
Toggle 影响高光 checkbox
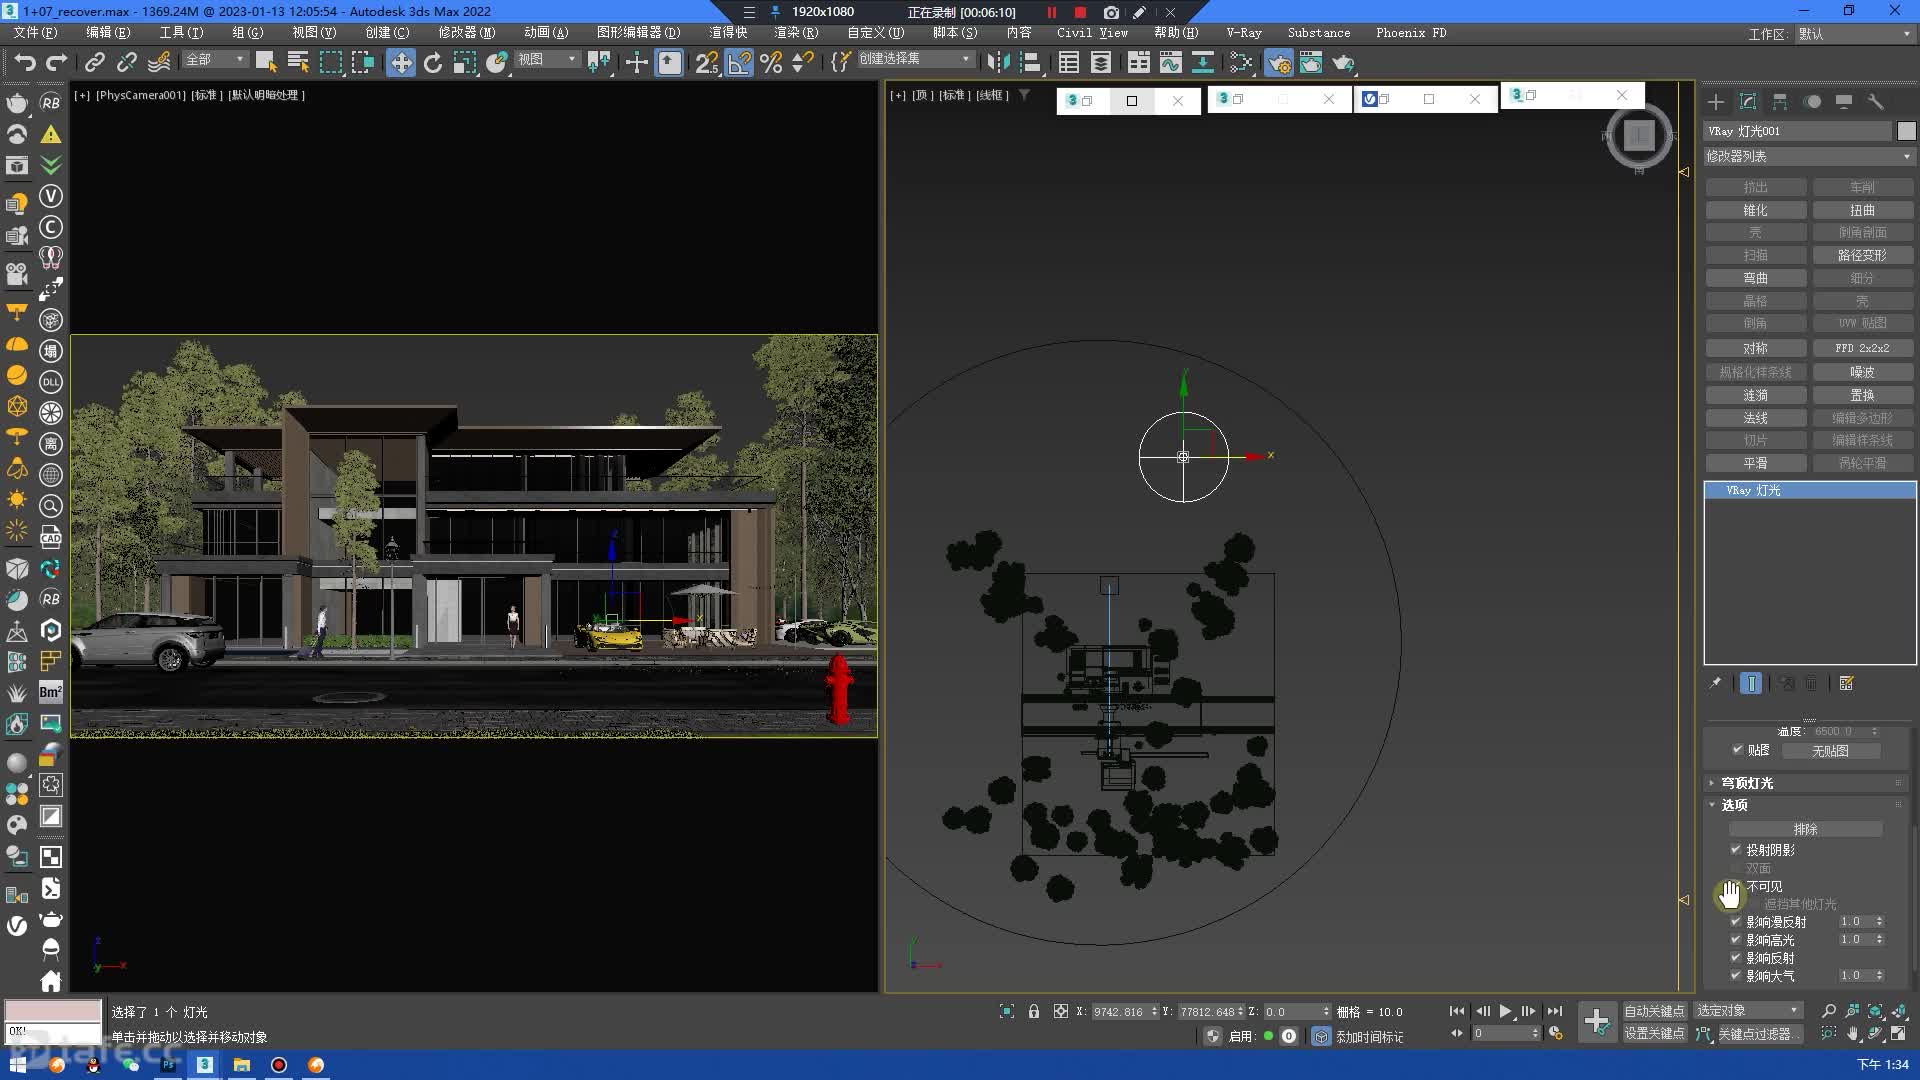click(1736, 939)
